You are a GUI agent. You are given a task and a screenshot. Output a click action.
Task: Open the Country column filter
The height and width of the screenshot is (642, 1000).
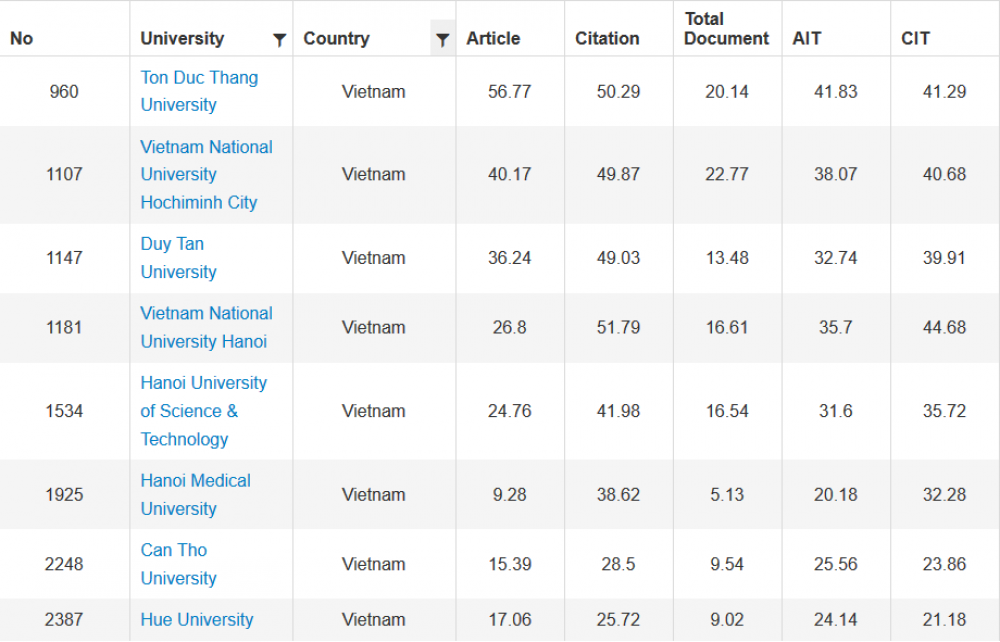(441, 38)
